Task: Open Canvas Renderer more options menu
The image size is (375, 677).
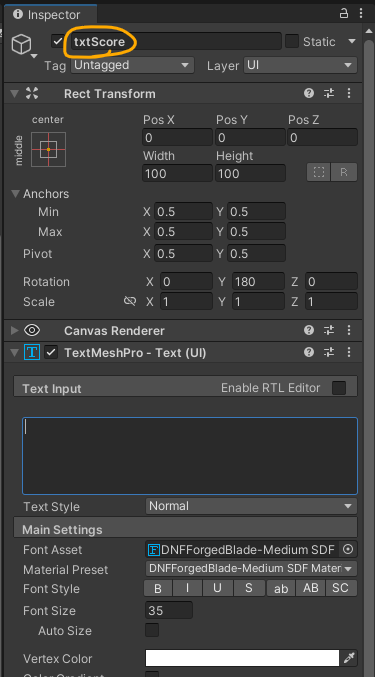Action: [x=349, y=331]
